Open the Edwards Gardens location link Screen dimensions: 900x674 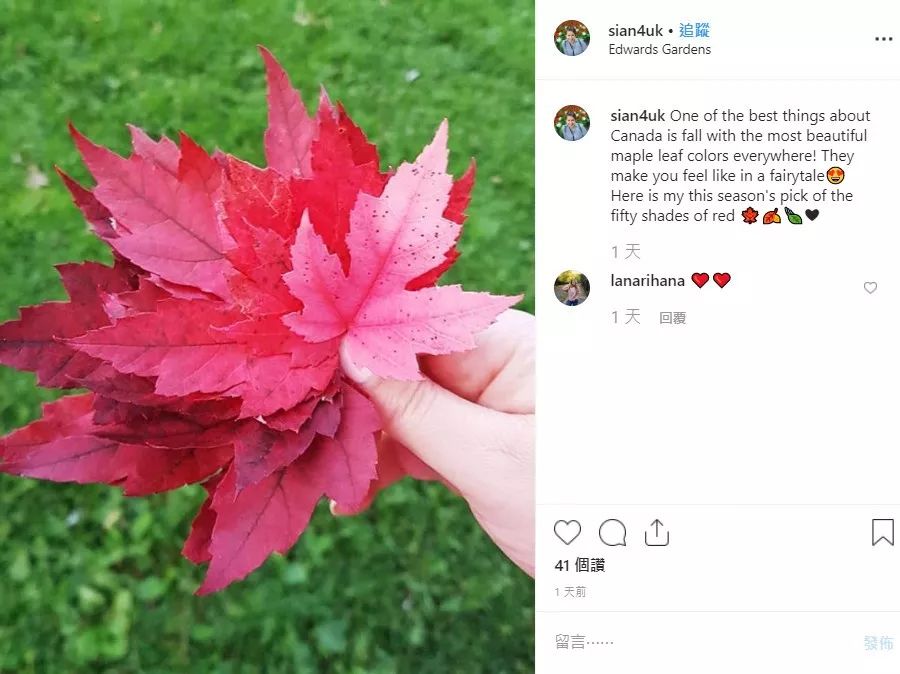point(660,49)
